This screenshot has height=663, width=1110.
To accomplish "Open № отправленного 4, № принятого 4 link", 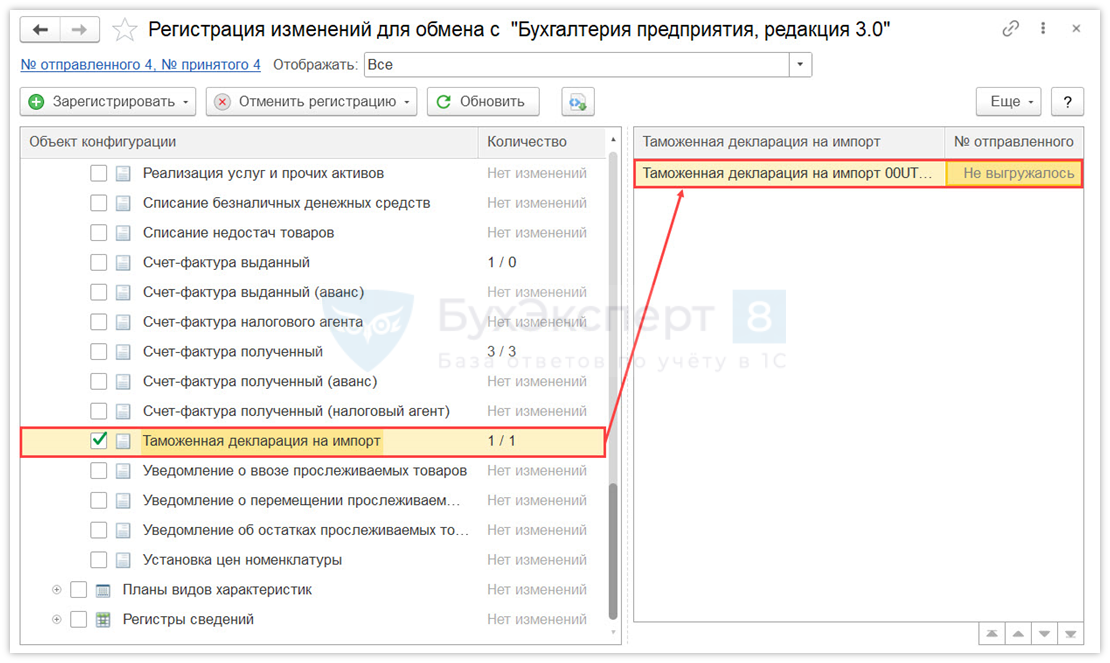I will click(x=140, y=64).
